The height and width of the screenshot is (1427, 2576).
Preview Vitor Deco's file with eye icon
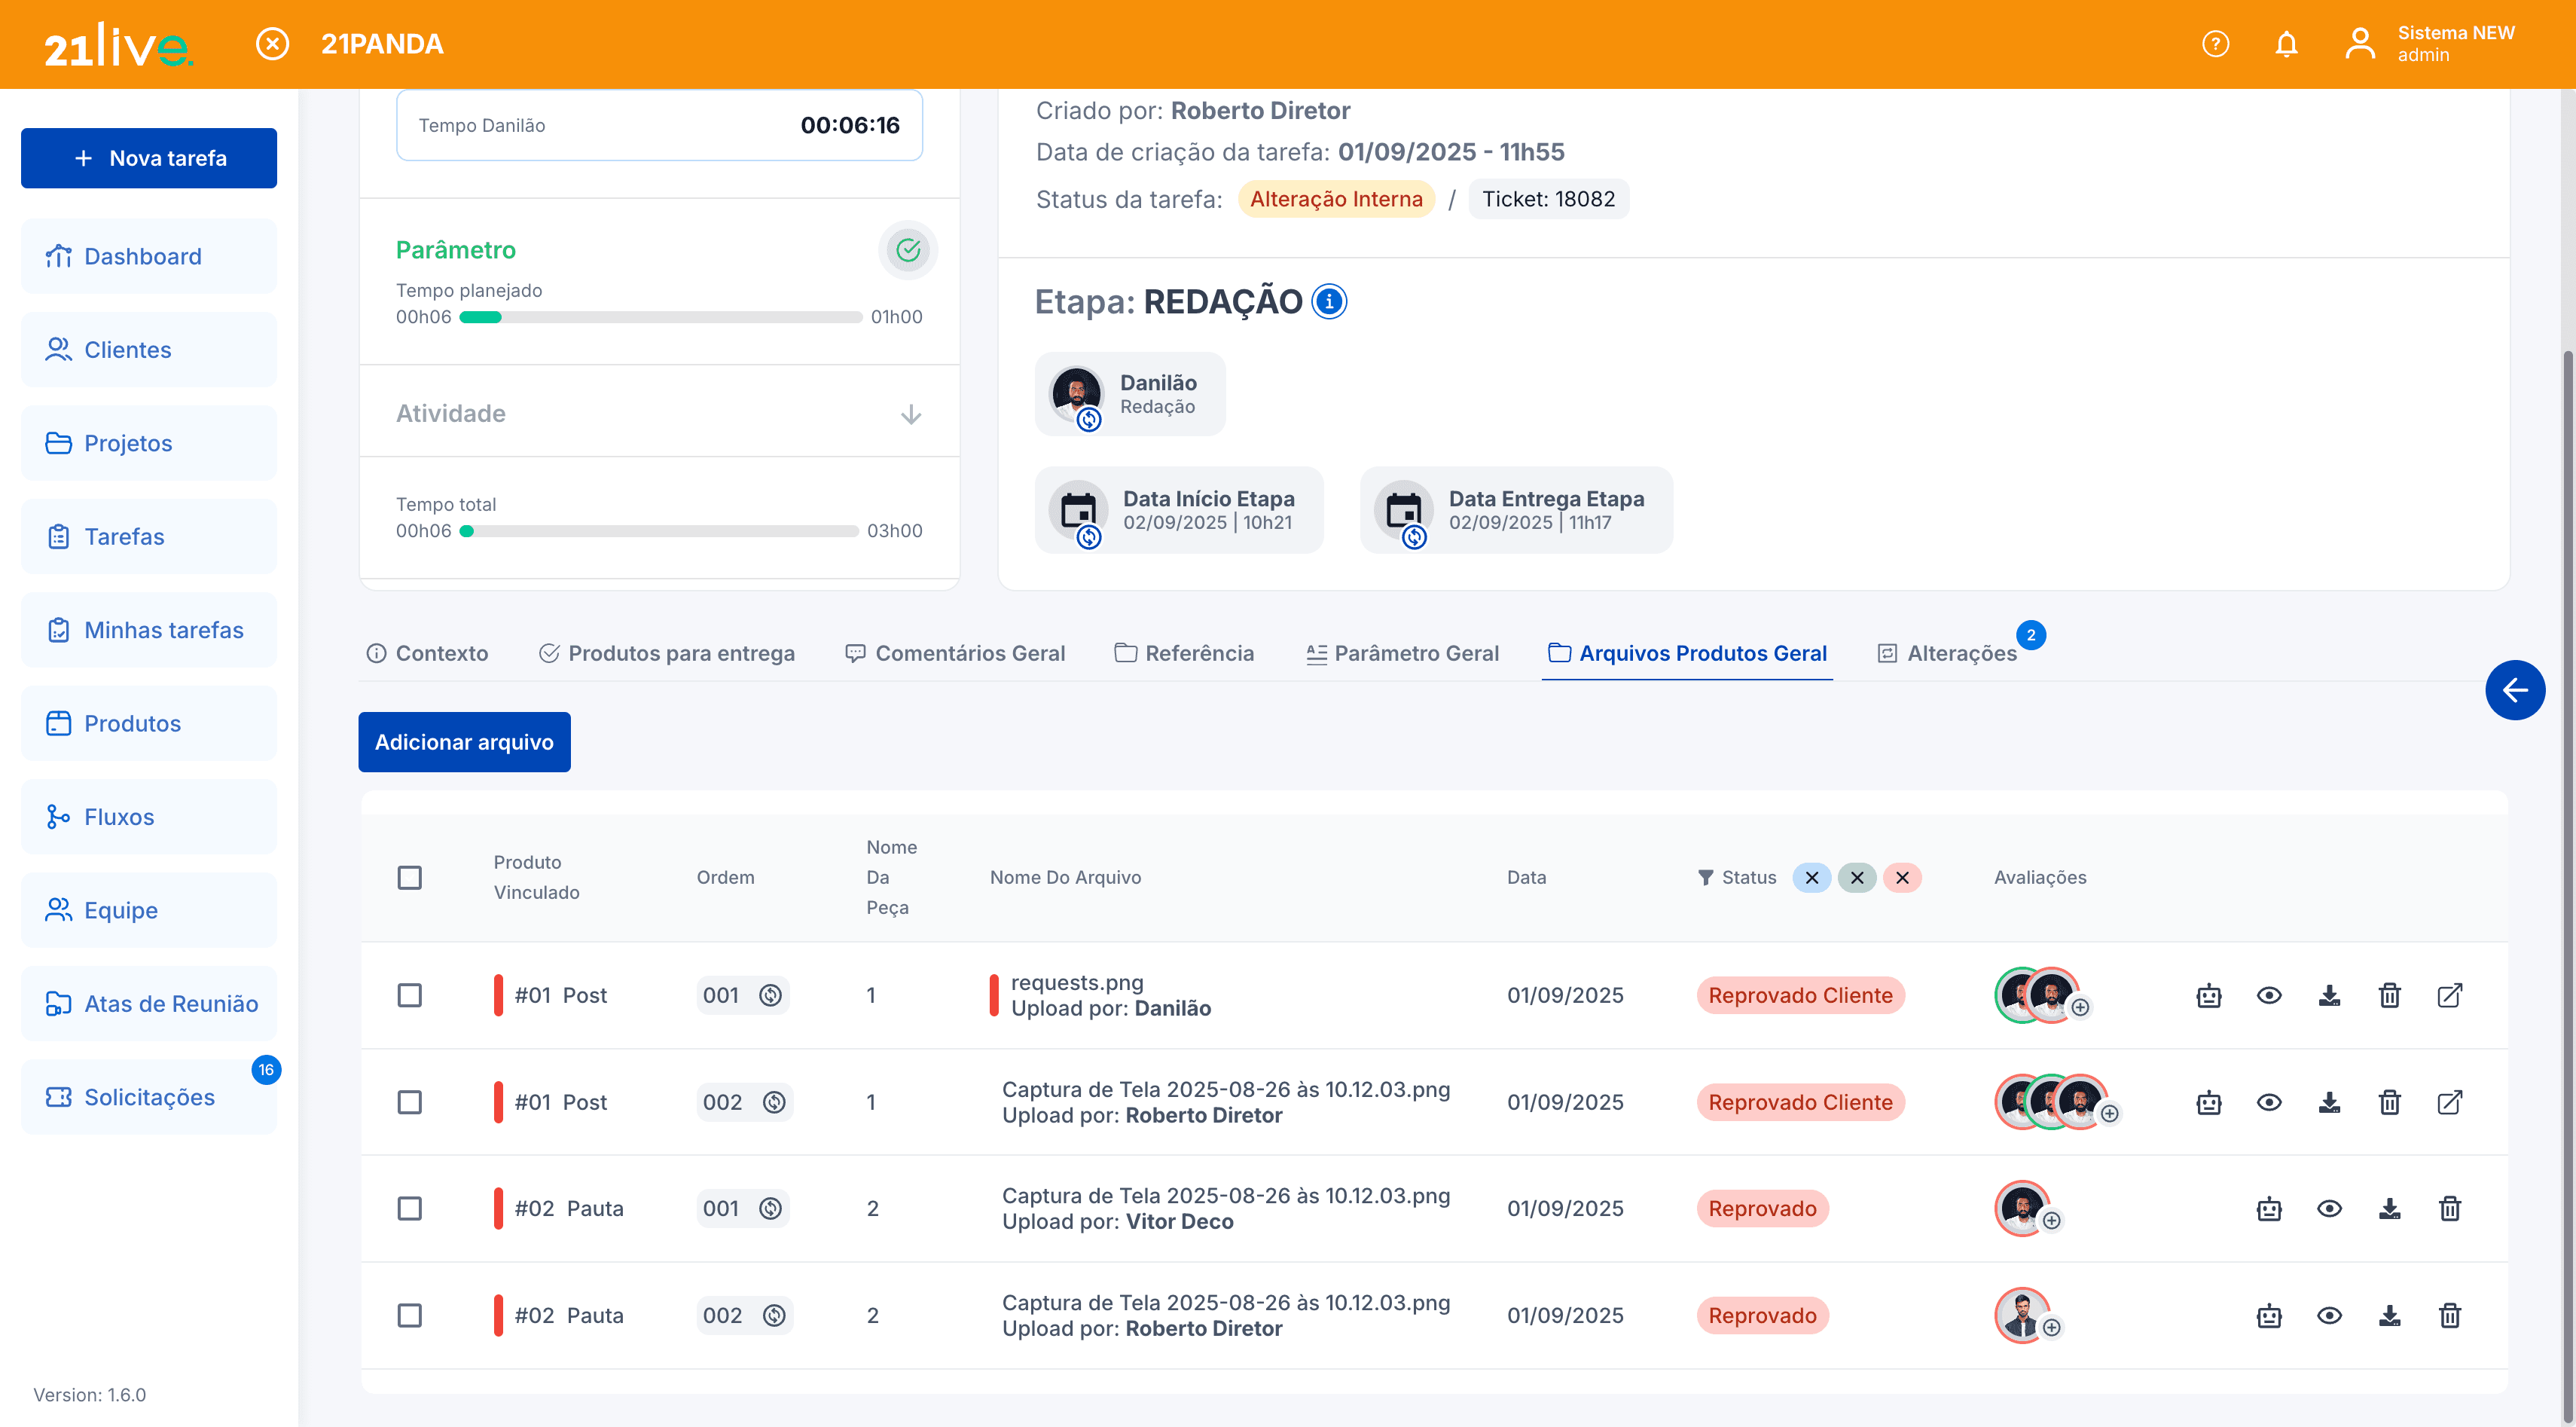(2329, 1208)
